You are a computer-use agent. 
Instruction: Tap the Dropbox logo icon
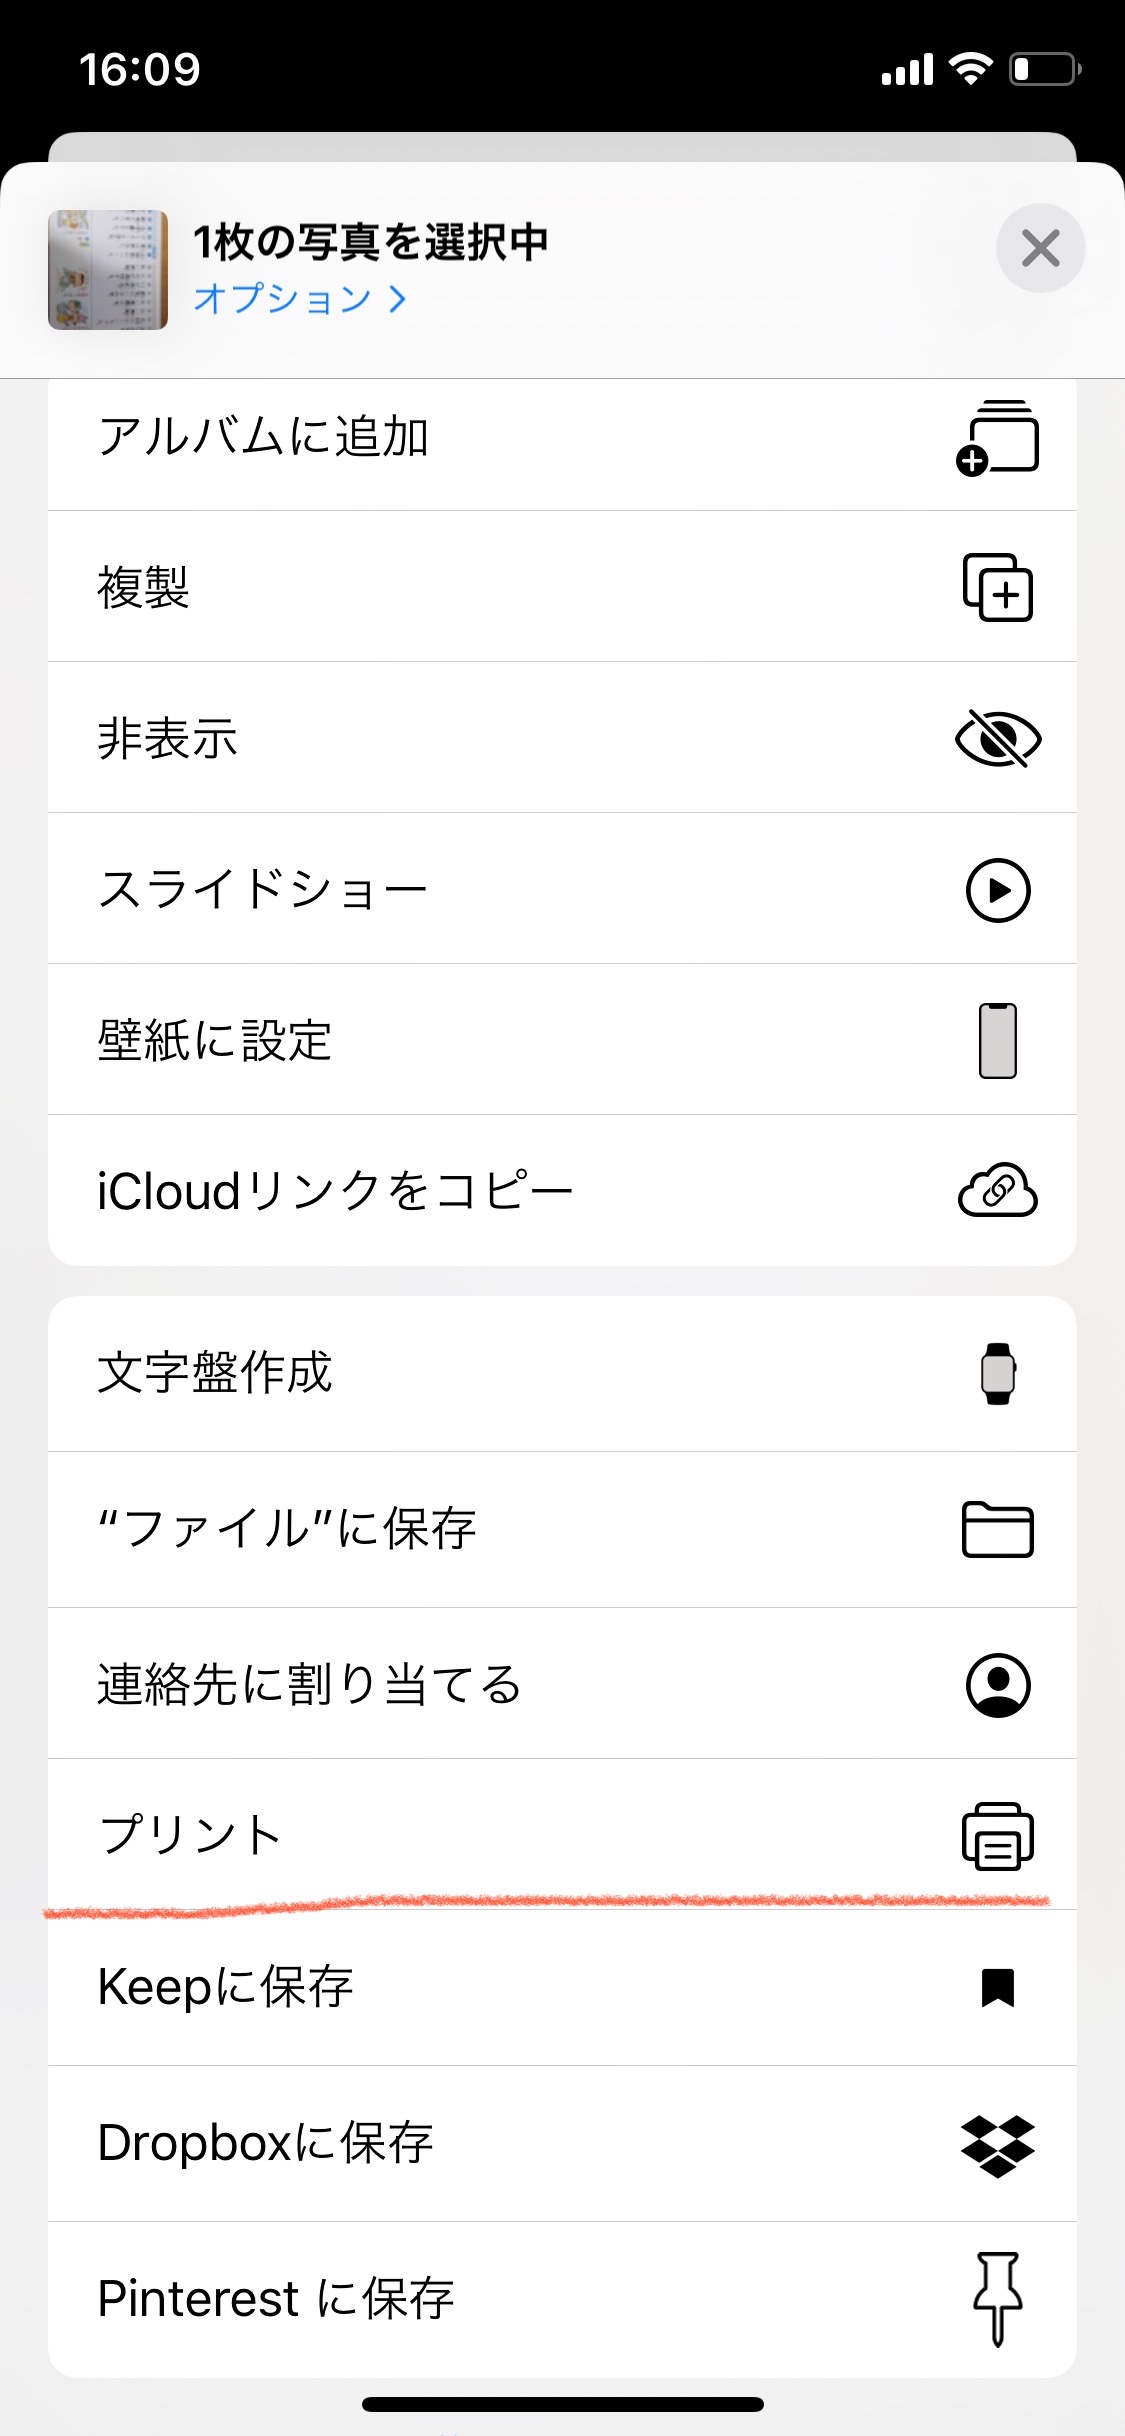click(997, 2145)
